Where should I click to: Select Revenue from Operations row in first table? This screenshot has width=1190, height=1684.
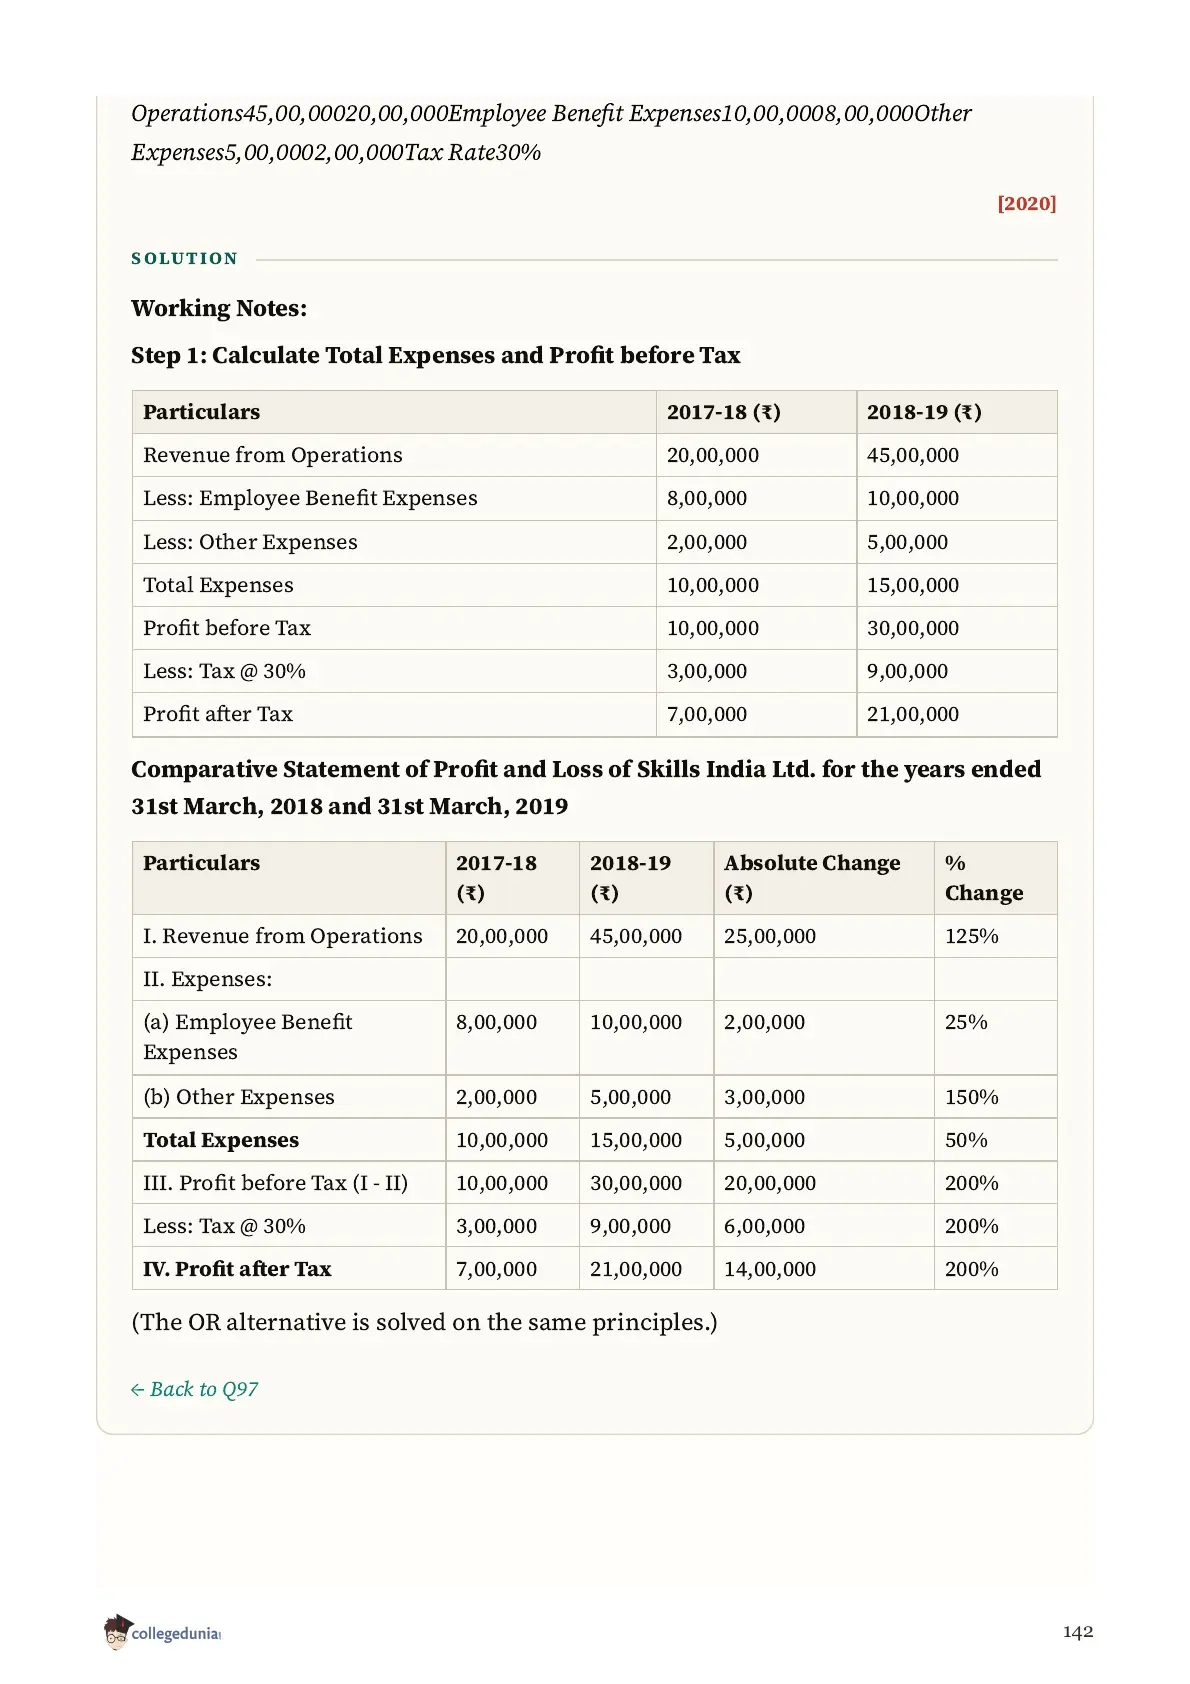[594, 455]
